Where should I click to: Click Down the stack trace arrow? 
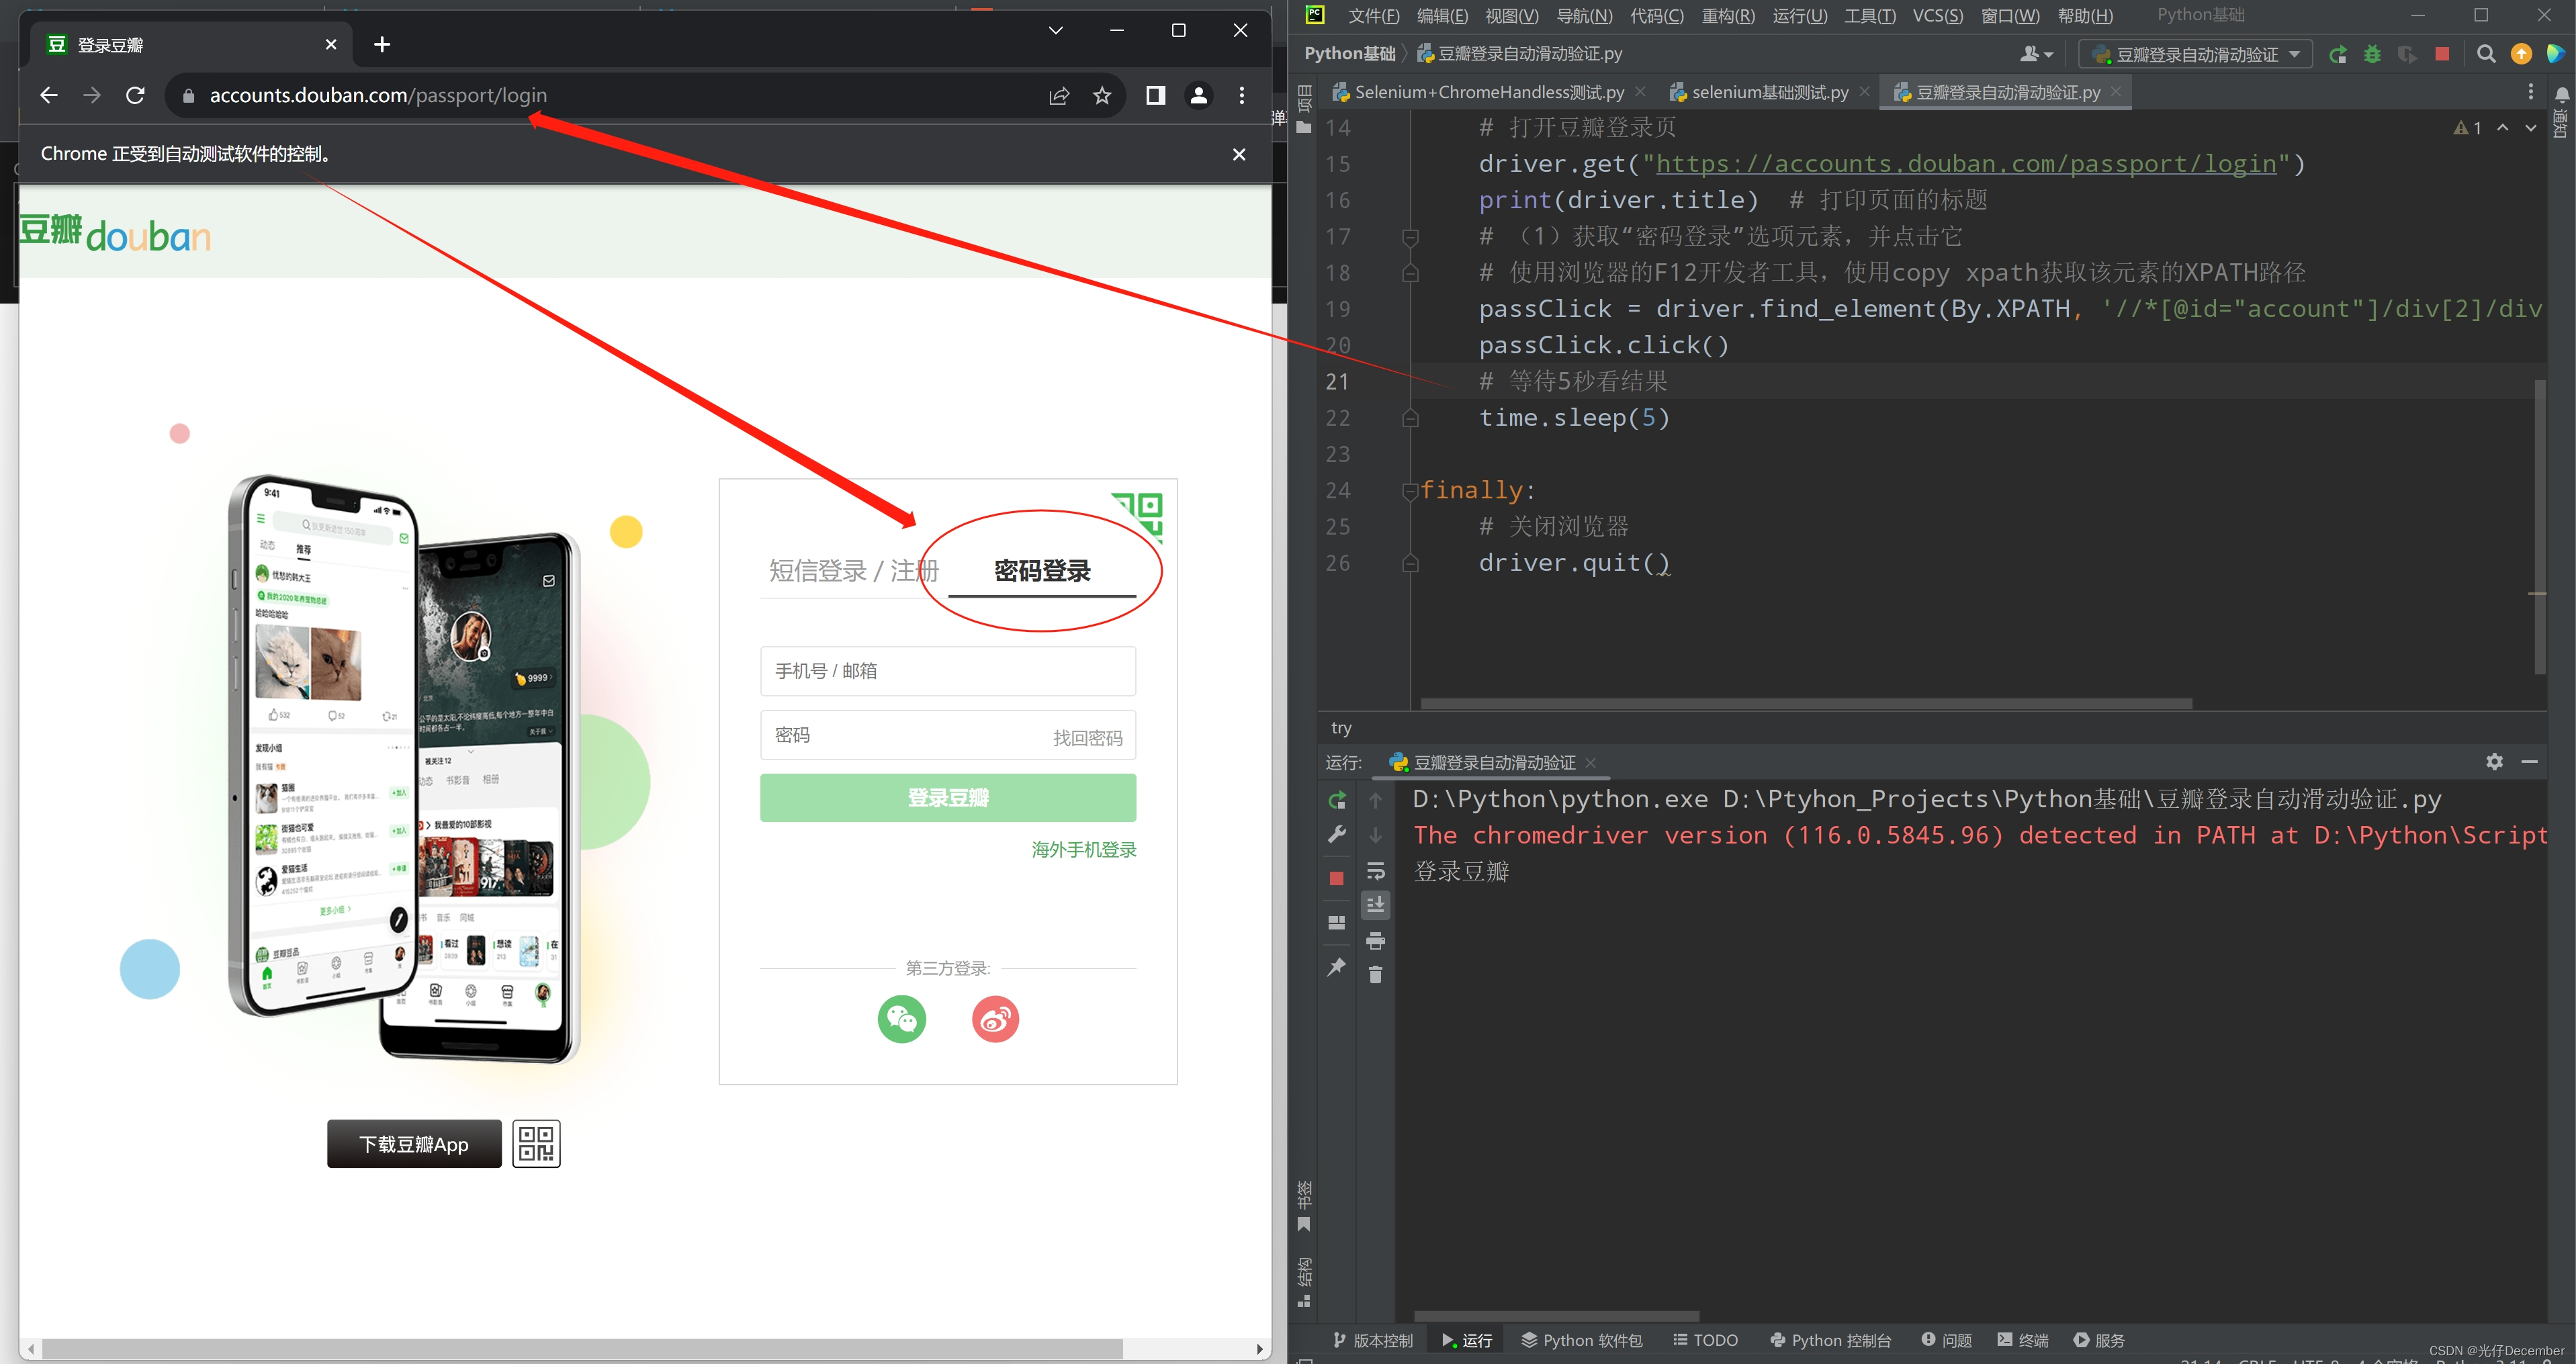[x=1376, y=835]
